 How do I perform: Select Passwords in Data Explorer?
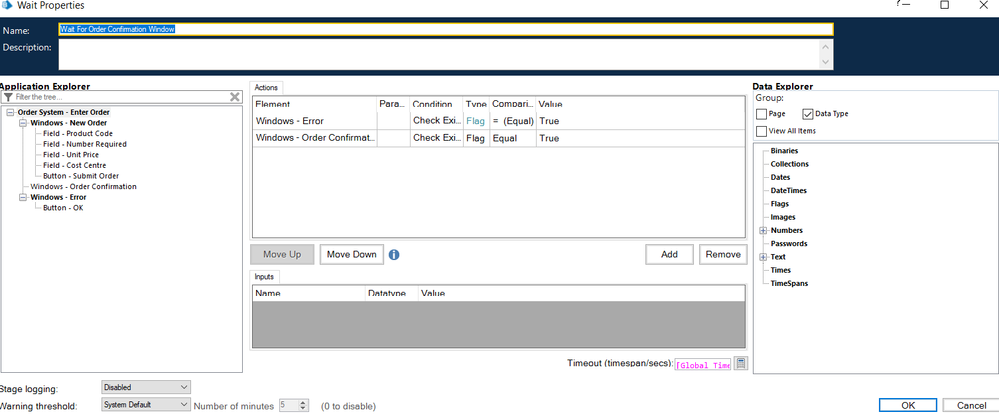[x=789, y=244]
